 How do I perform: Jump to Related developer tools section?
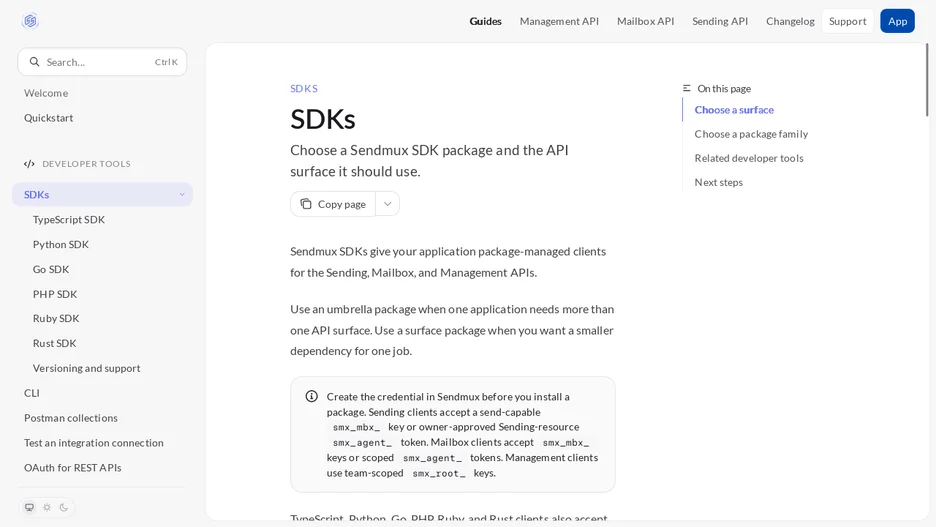pos(749,158)
